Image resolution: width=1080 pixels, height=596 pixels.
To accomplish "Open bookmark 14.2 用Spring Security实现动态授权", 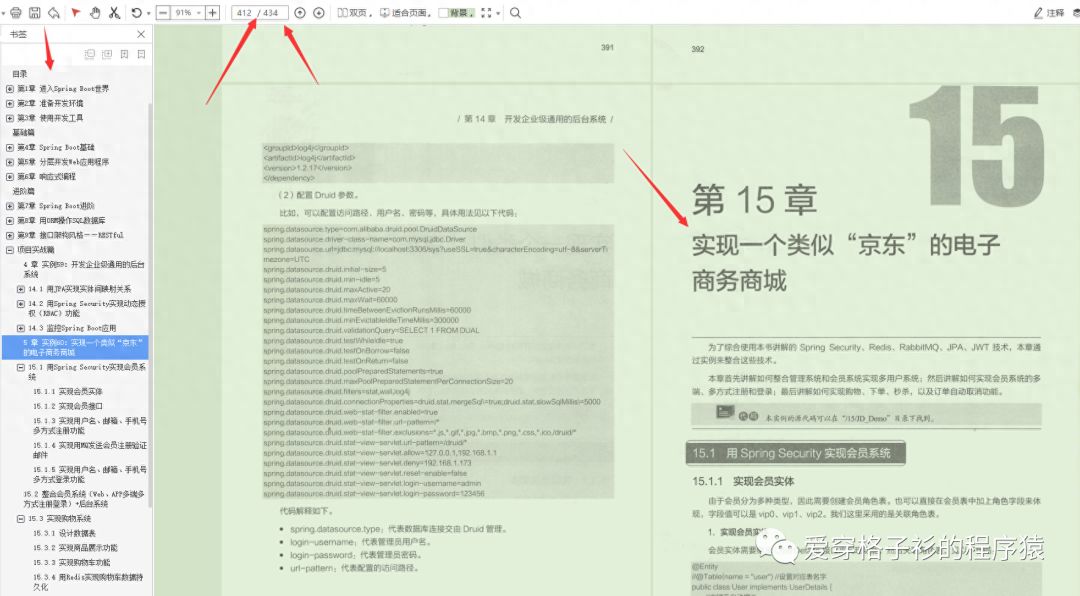I will tap(87, 308).
